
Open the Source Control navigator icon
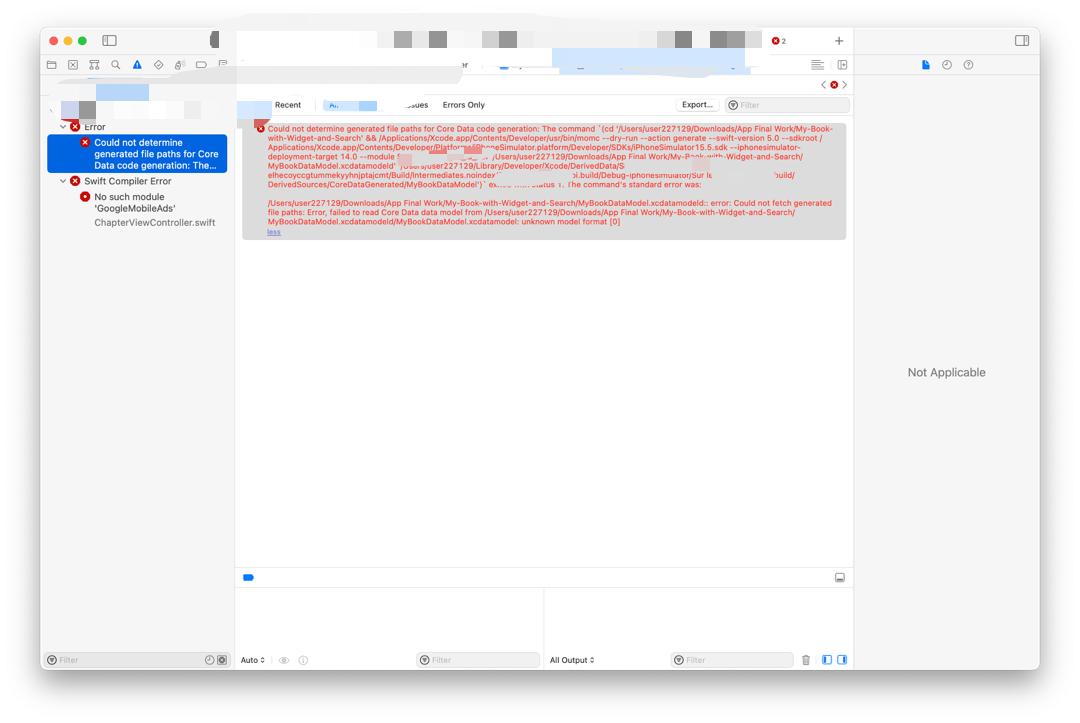[x=73, y=65]
